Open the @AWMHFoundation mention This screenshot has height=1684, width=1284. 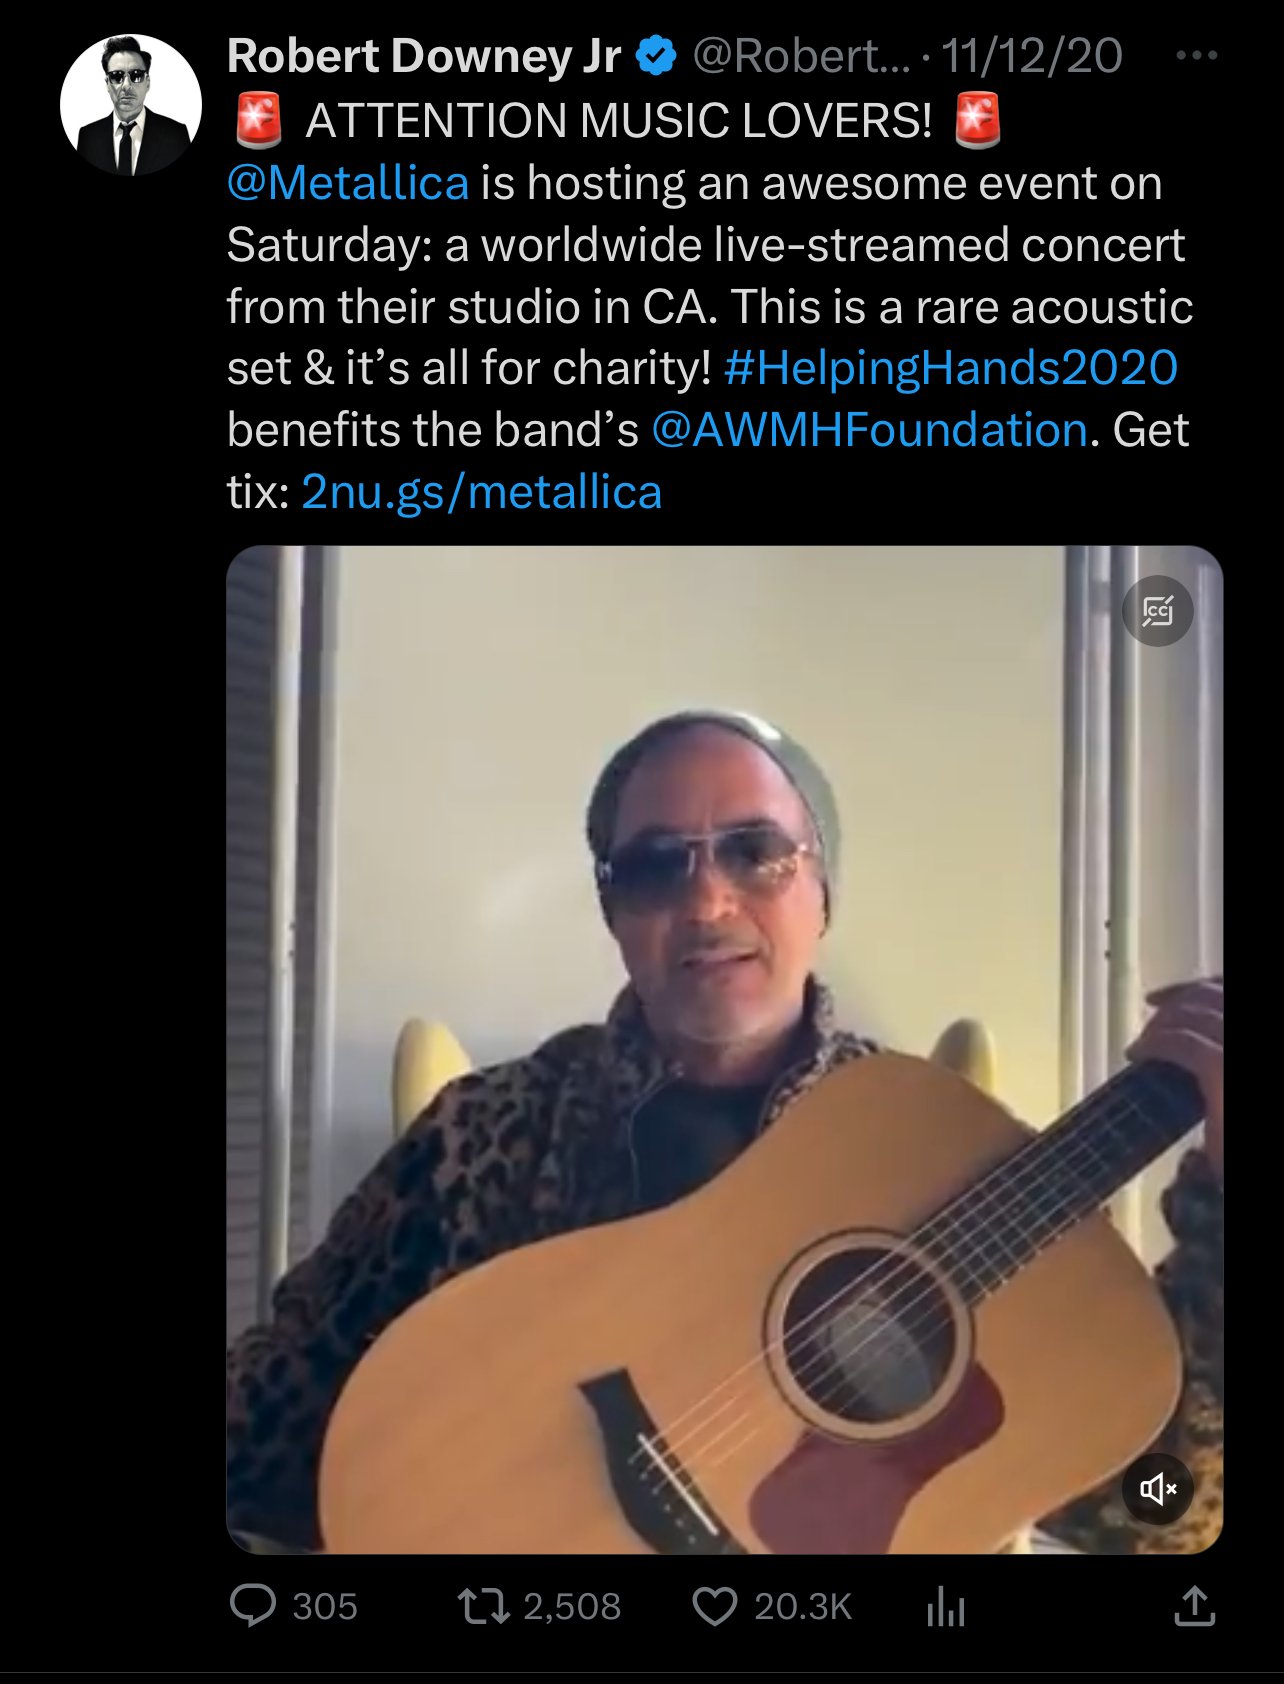pyautogui.click(x=869, y=430)
